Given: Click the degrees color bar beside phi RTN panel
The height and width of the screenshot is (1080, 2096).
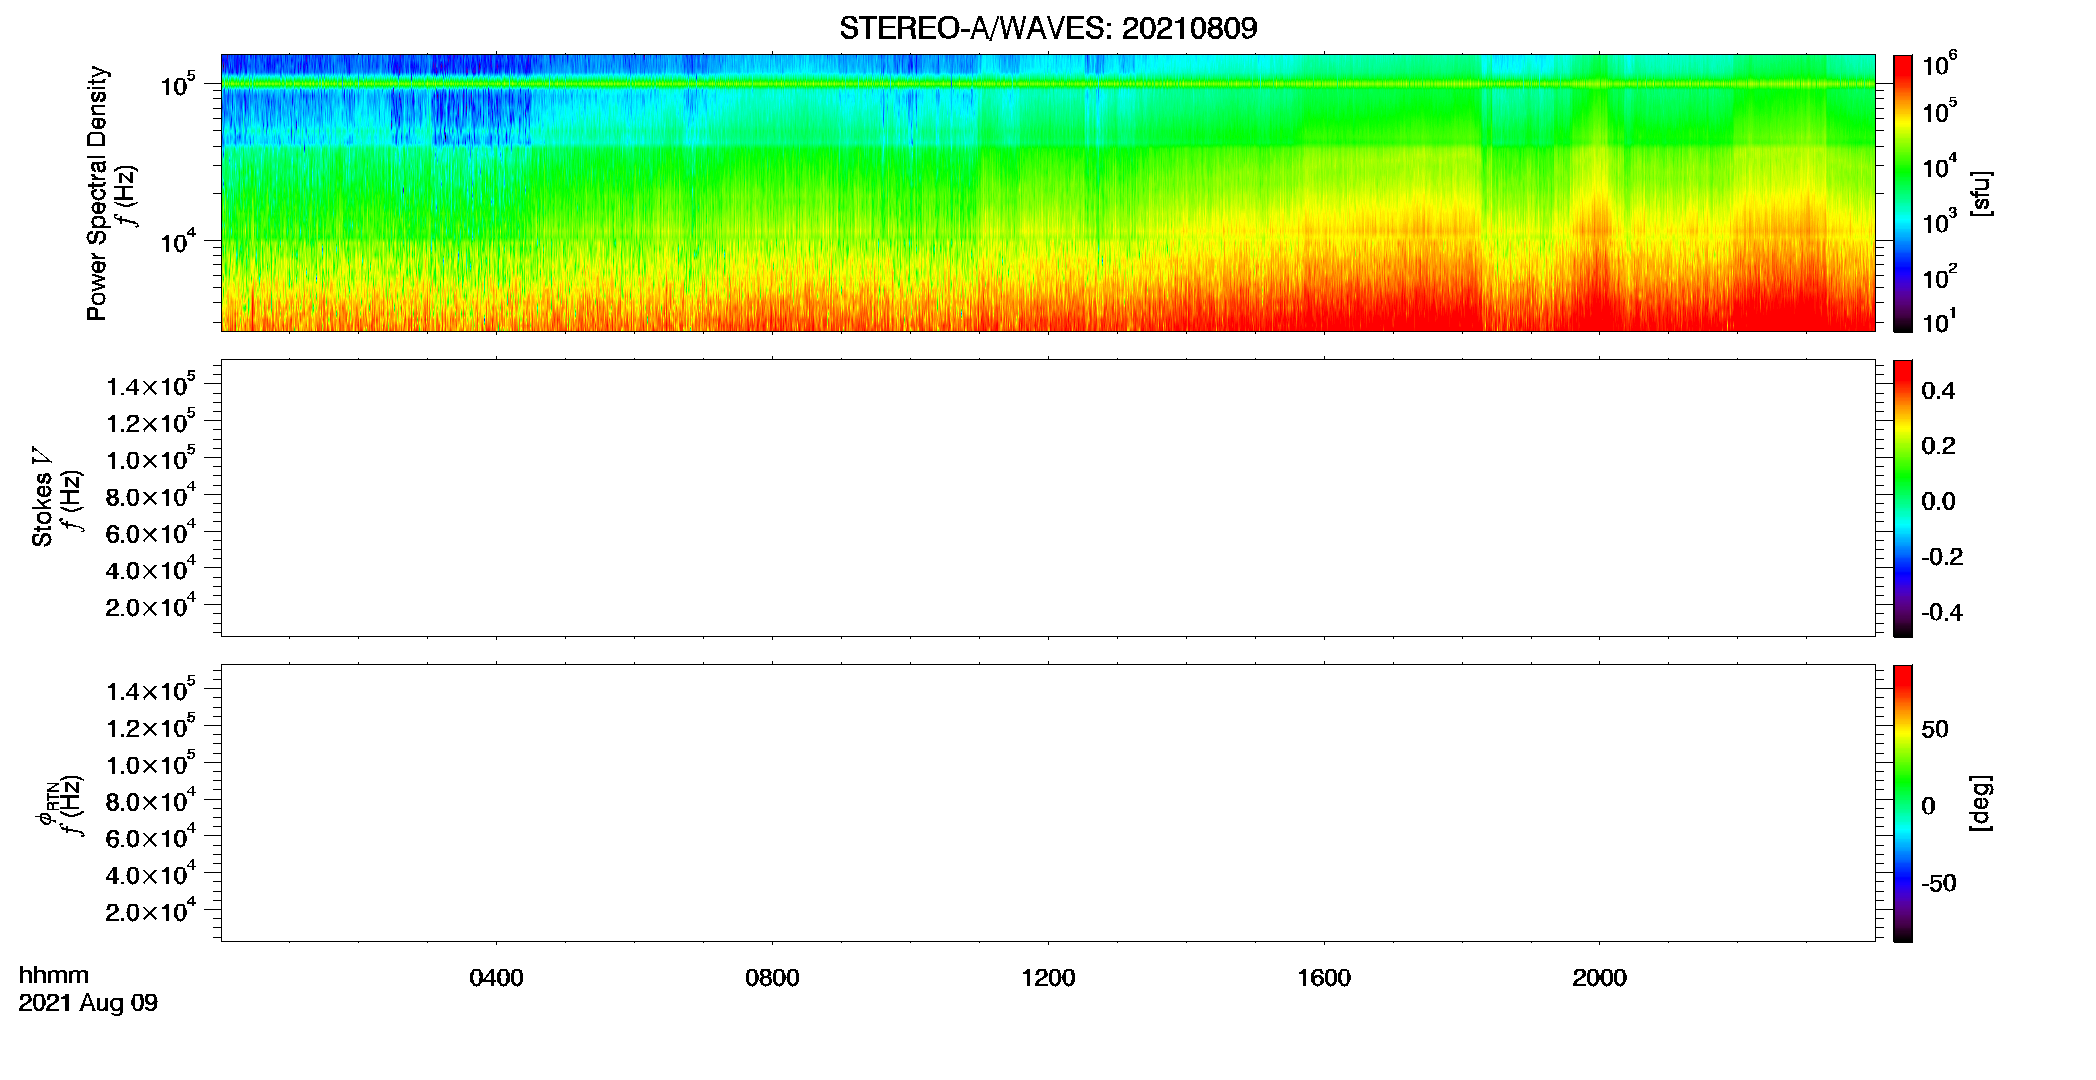Looking at the screenshot, I should 1903,803.
